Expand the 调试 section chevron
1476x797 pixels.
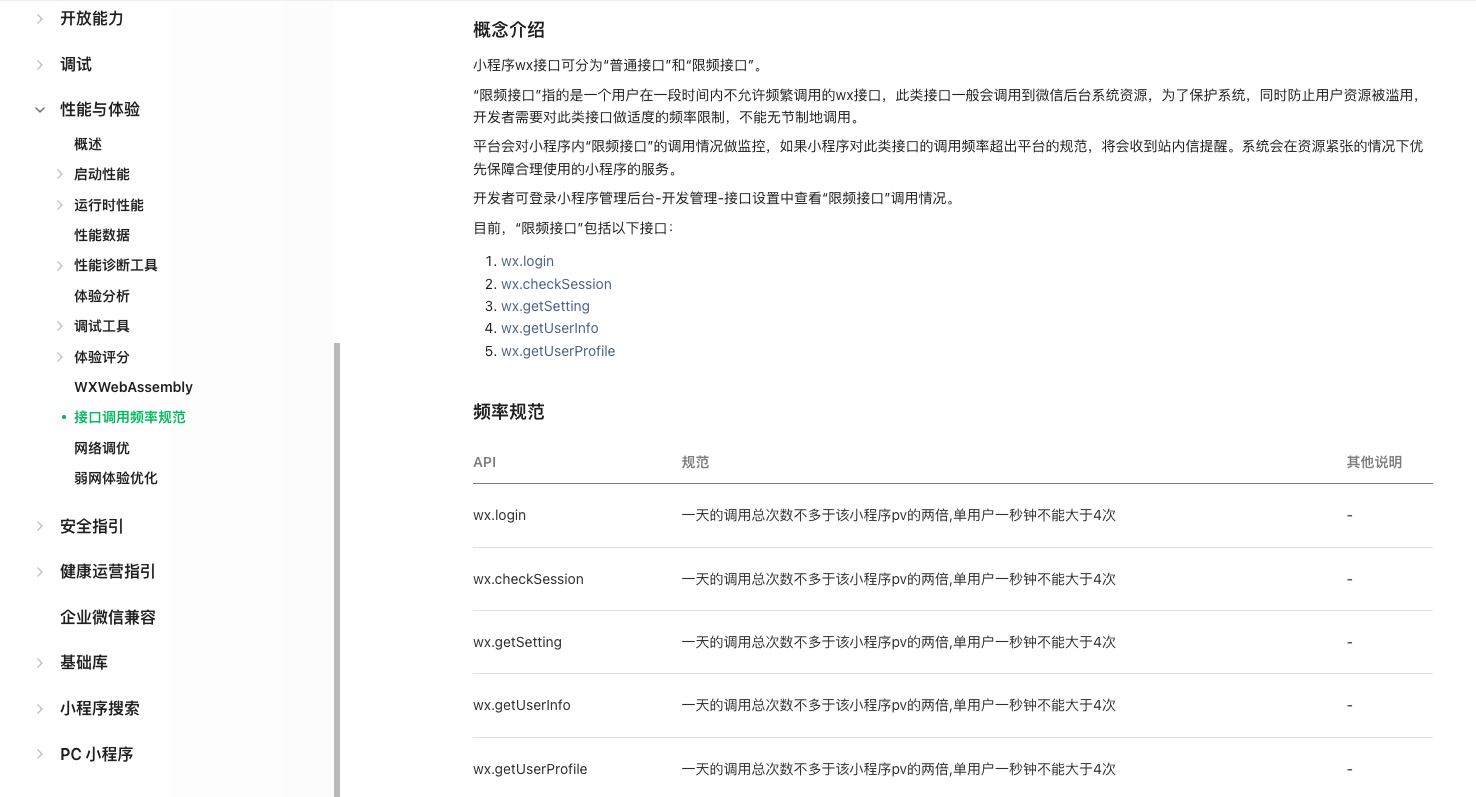(40, 65)
